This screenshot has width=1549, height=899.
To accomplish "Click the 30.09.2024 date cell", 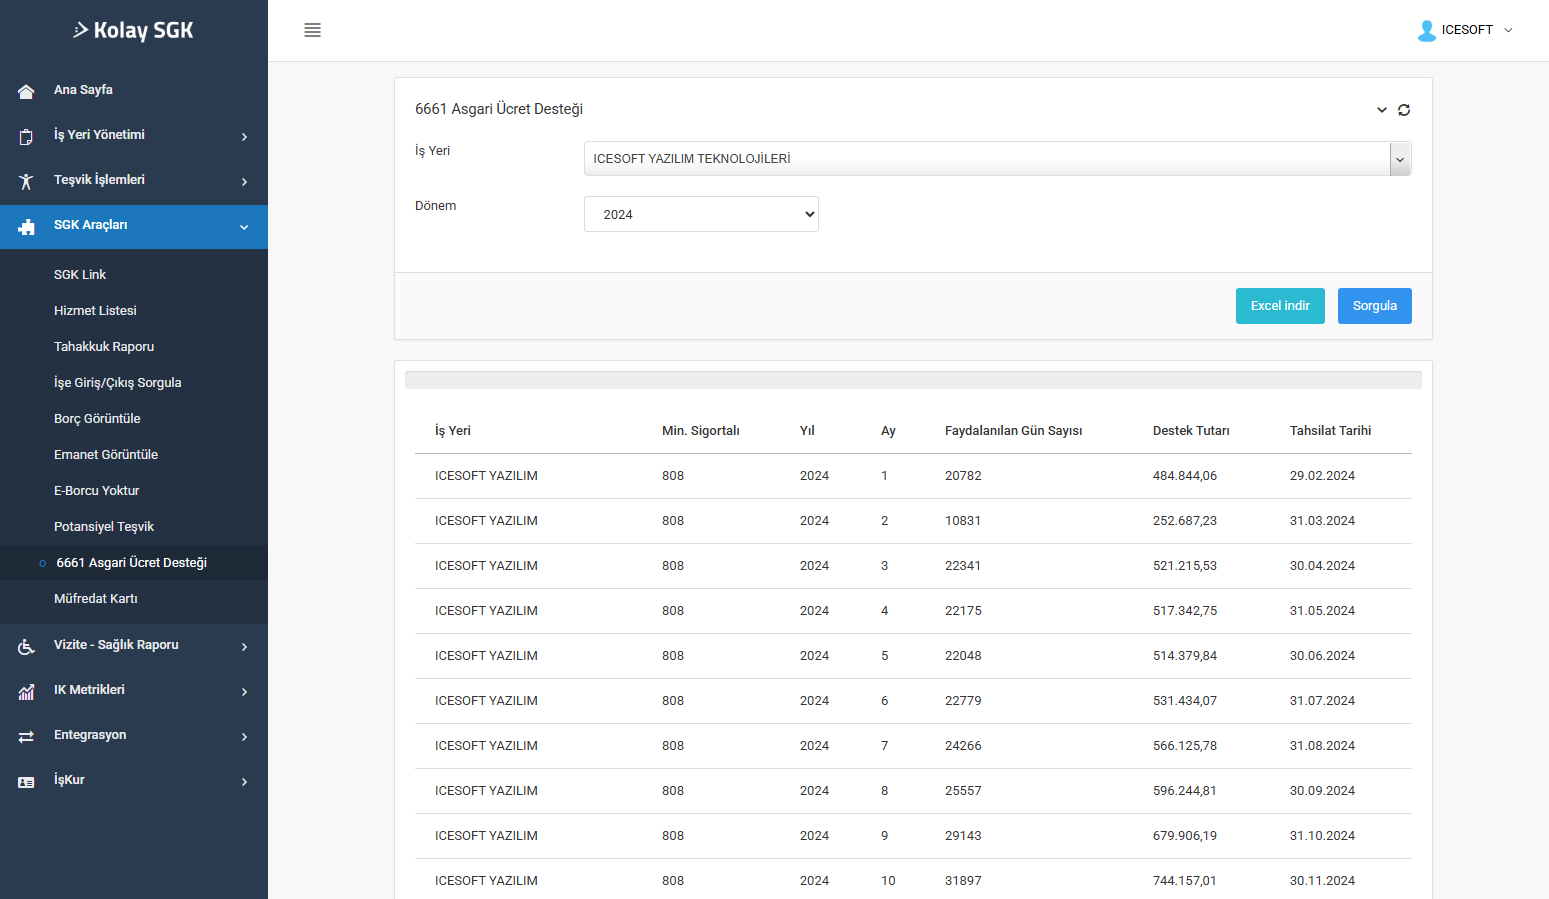I will pyautogui.click(x=1322, y=791).
